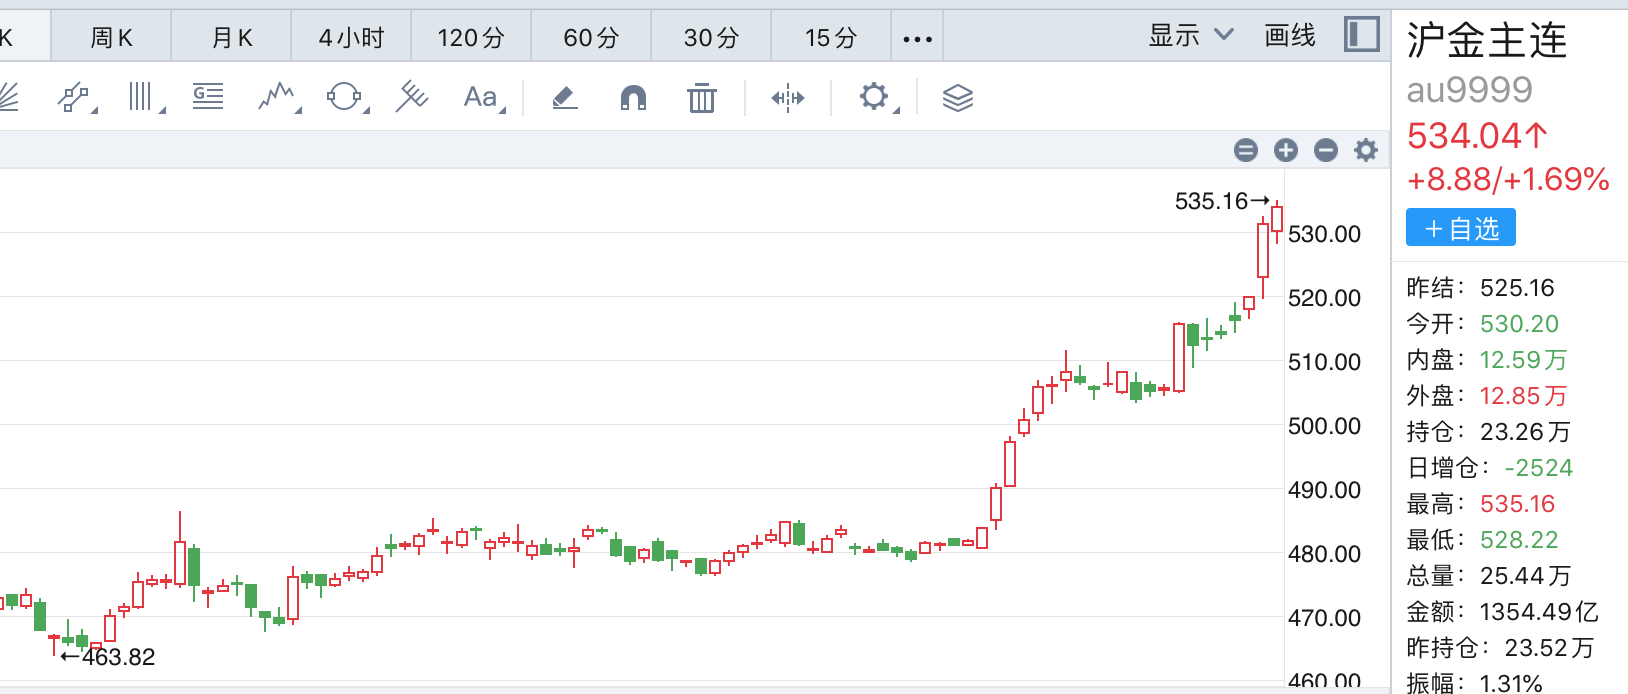Zoom out chart with minus button

pyautogui.click(x=1326, y=150)
